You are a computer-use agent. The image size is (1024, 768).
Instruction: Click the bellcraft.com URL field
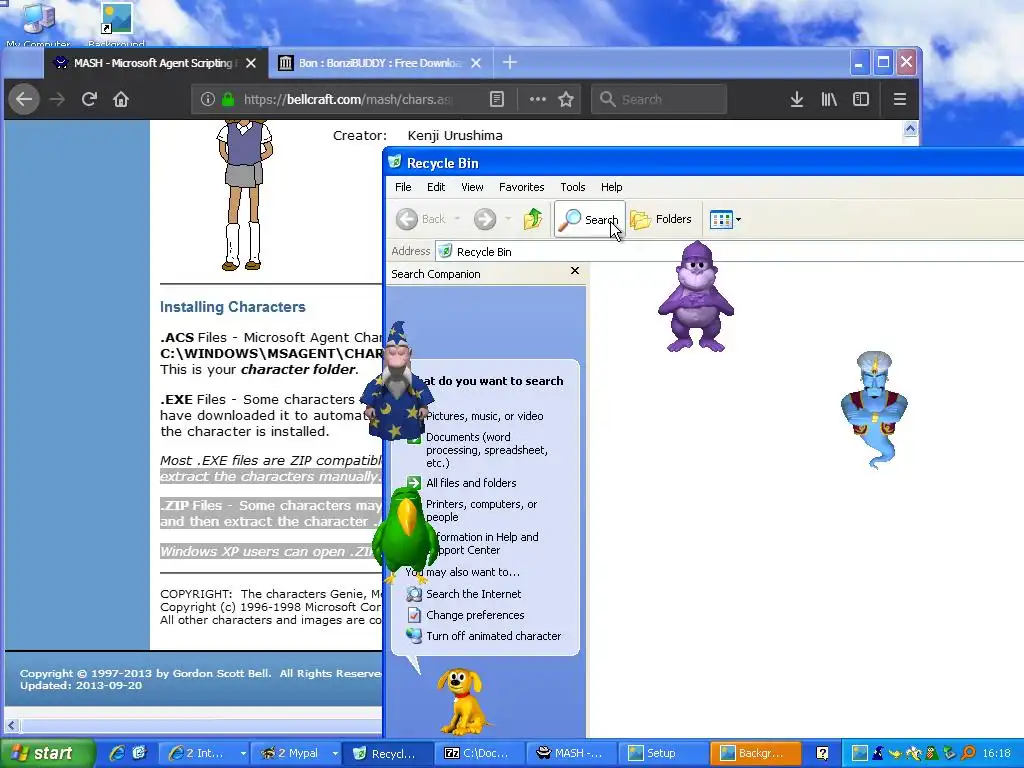pyautogui.click(x=346, y=99)
